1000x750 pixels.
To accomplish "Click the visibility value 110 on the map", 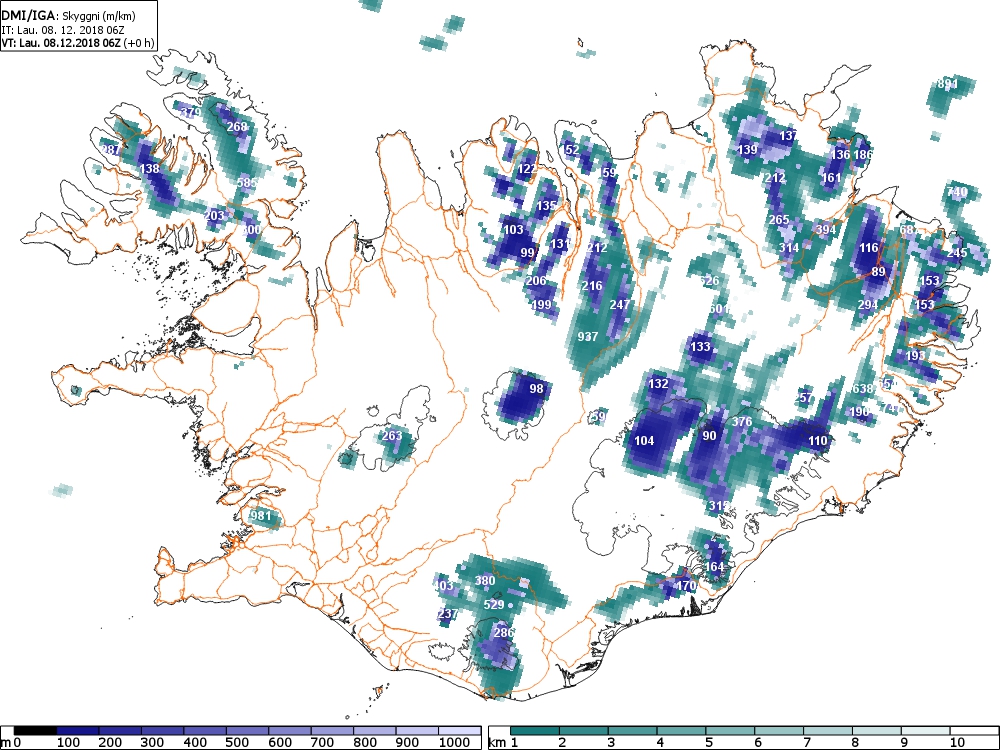I will coord(818,440).
